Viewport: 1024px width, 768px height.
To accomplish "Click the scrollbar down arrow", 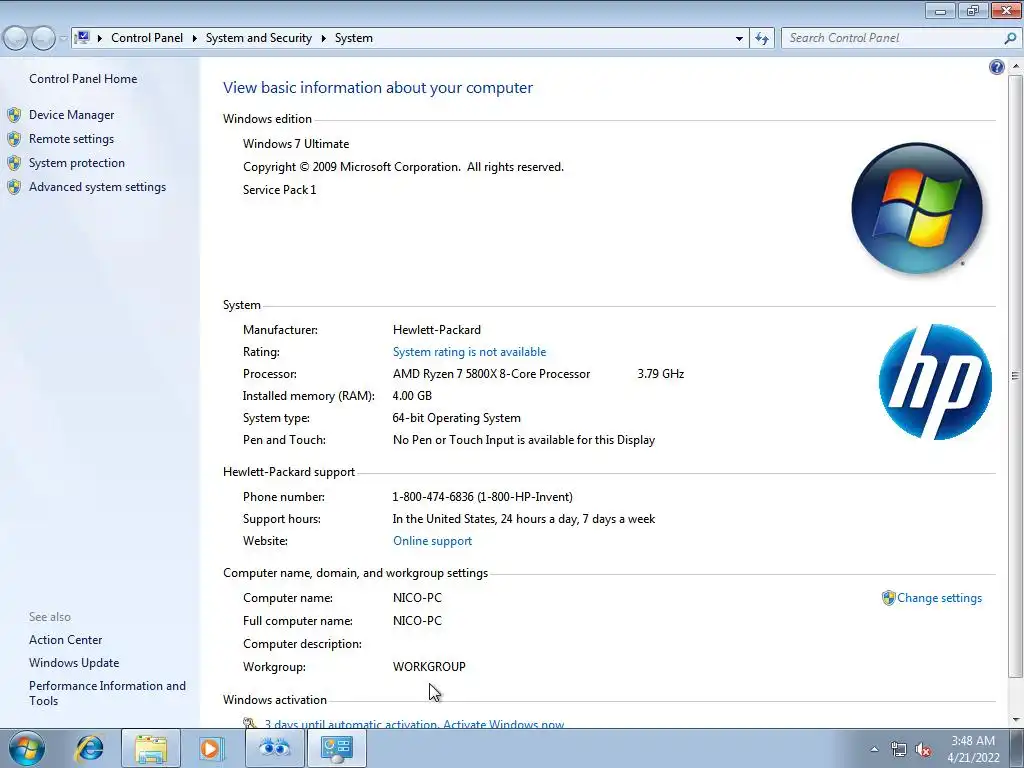I will 1015,720.
